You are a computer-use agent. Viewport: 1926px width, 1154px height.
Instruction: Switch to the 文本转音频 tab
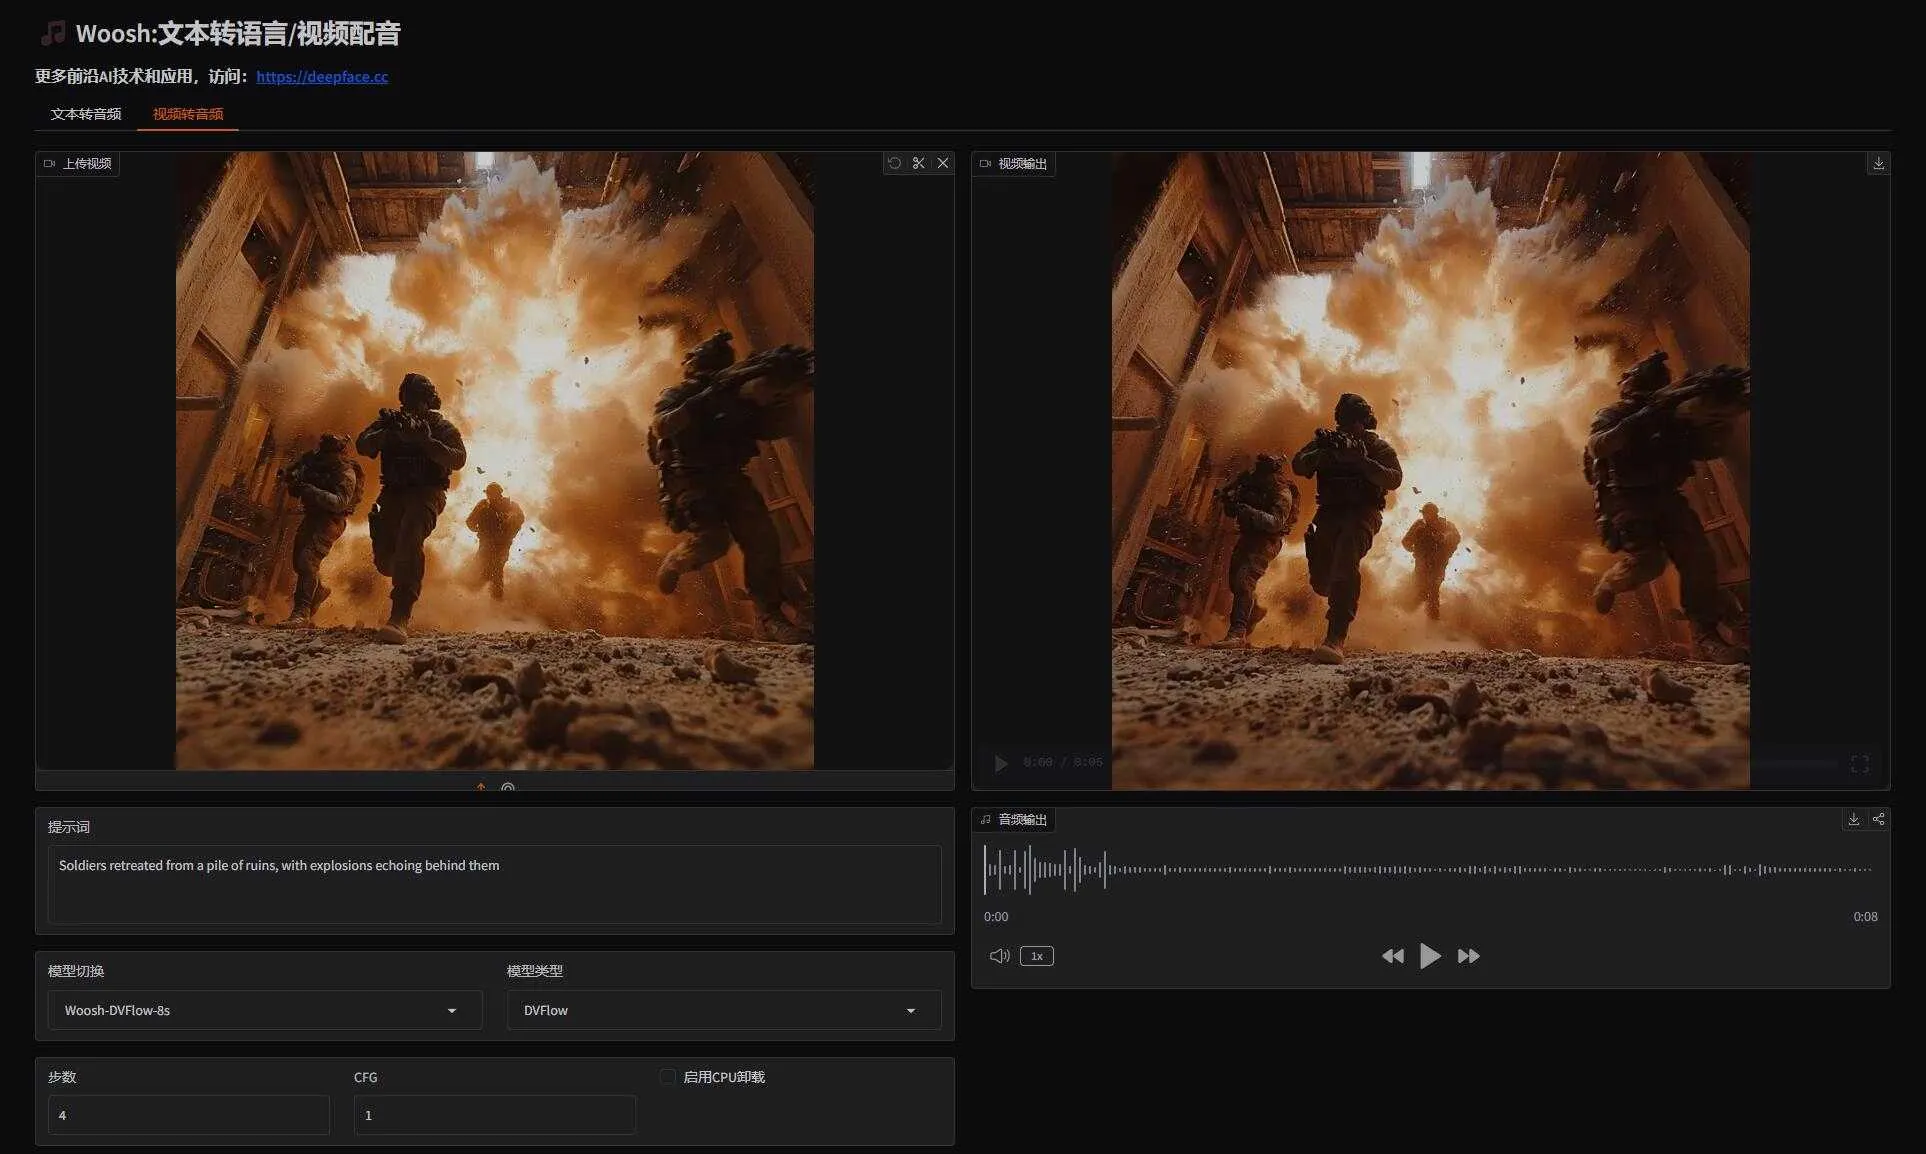(86, 114)
